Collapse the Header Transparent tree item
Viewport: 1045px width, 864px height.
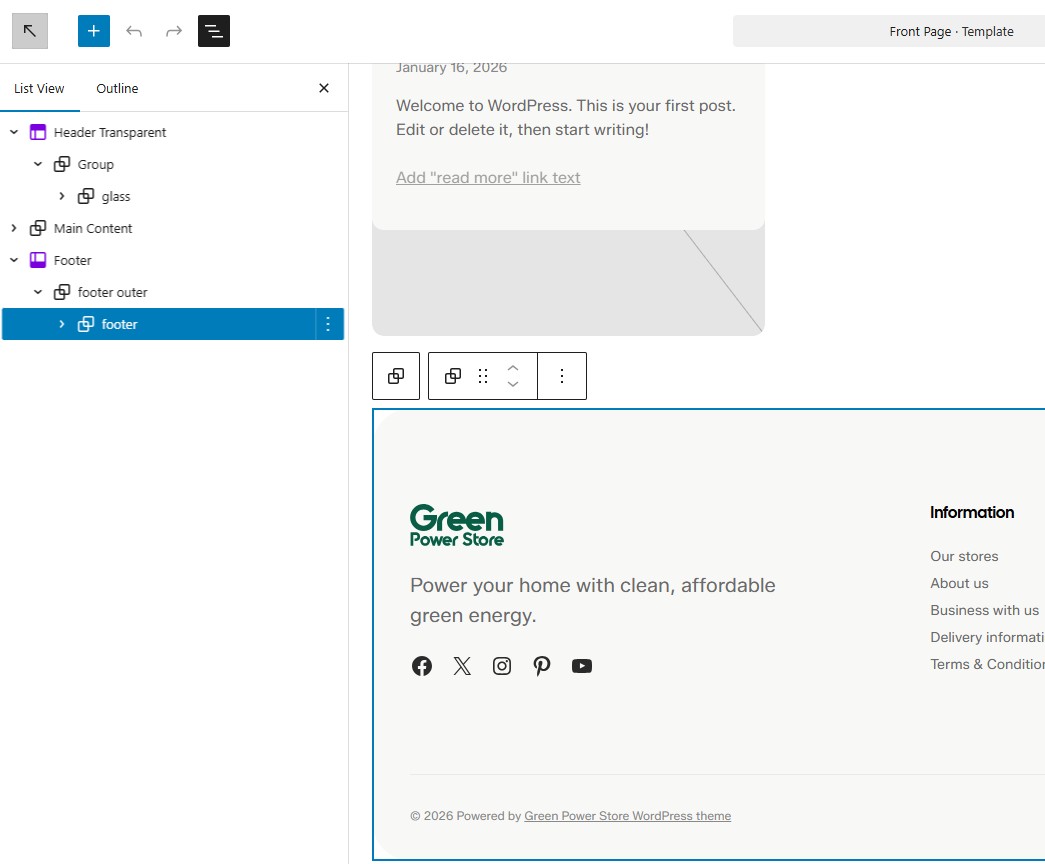pyautogui.click(x=14, y=132)
